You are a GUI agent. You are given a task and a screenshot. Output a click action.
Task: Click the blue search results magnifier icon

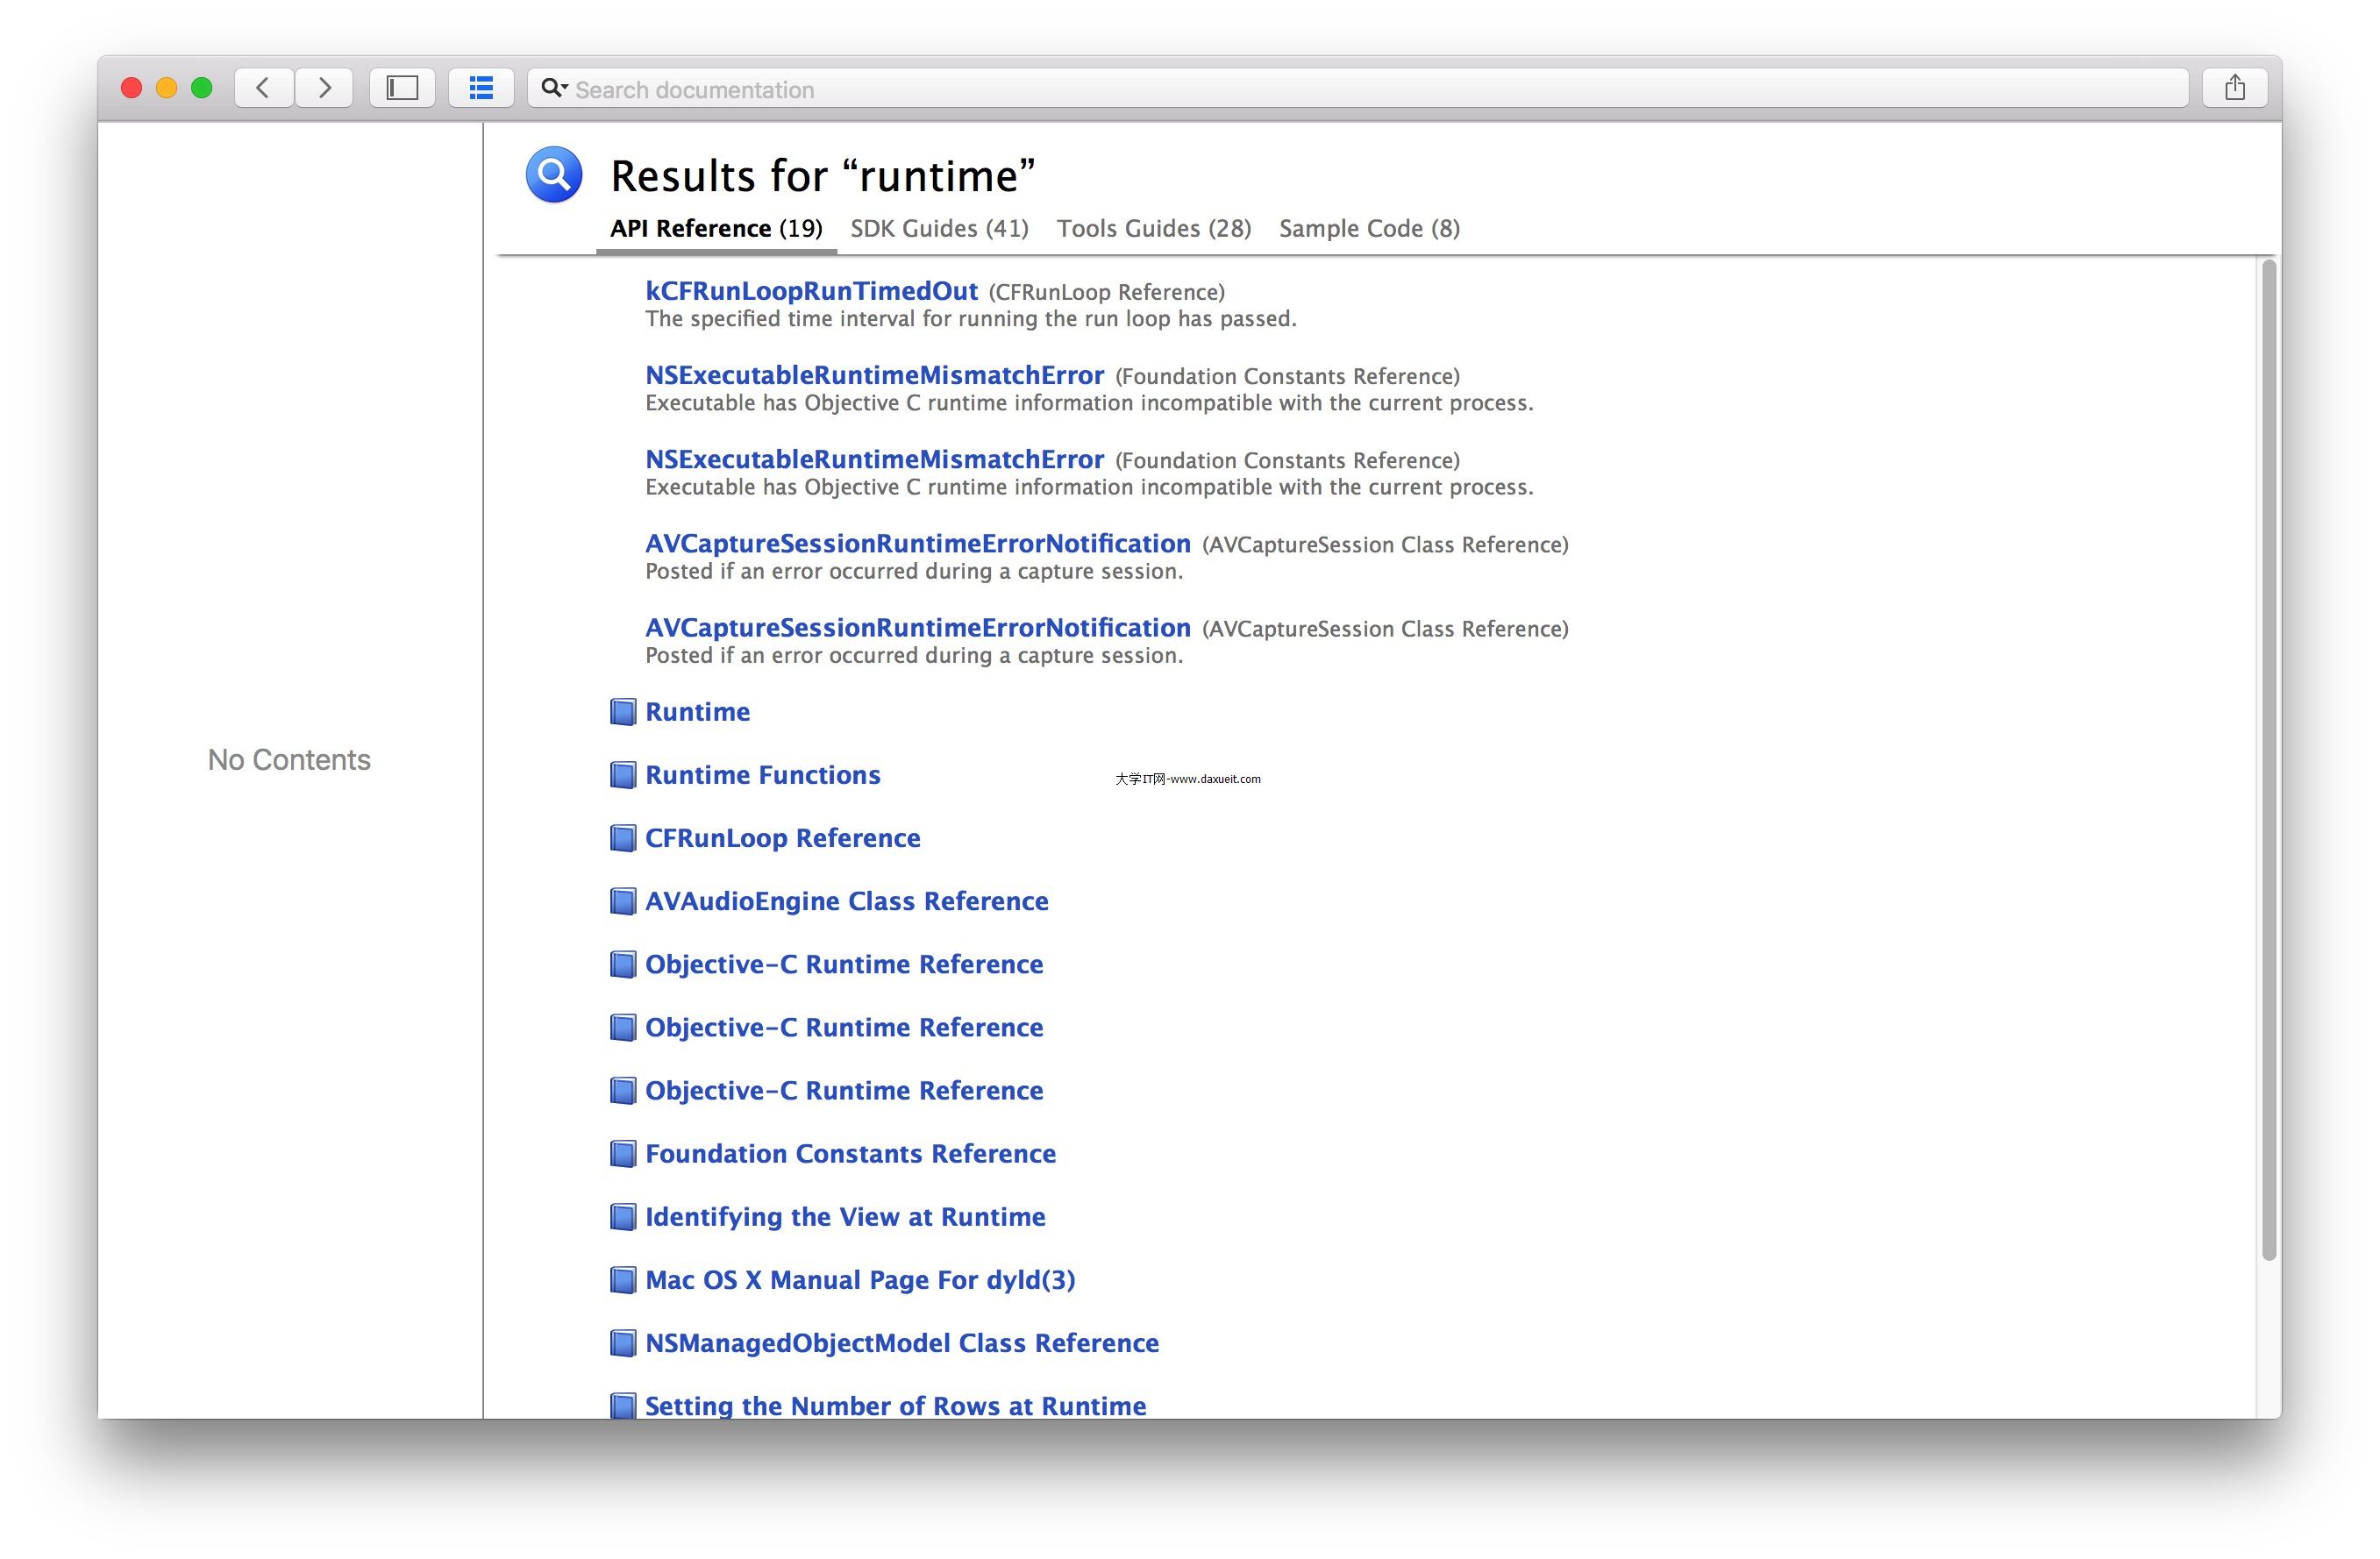554,175
